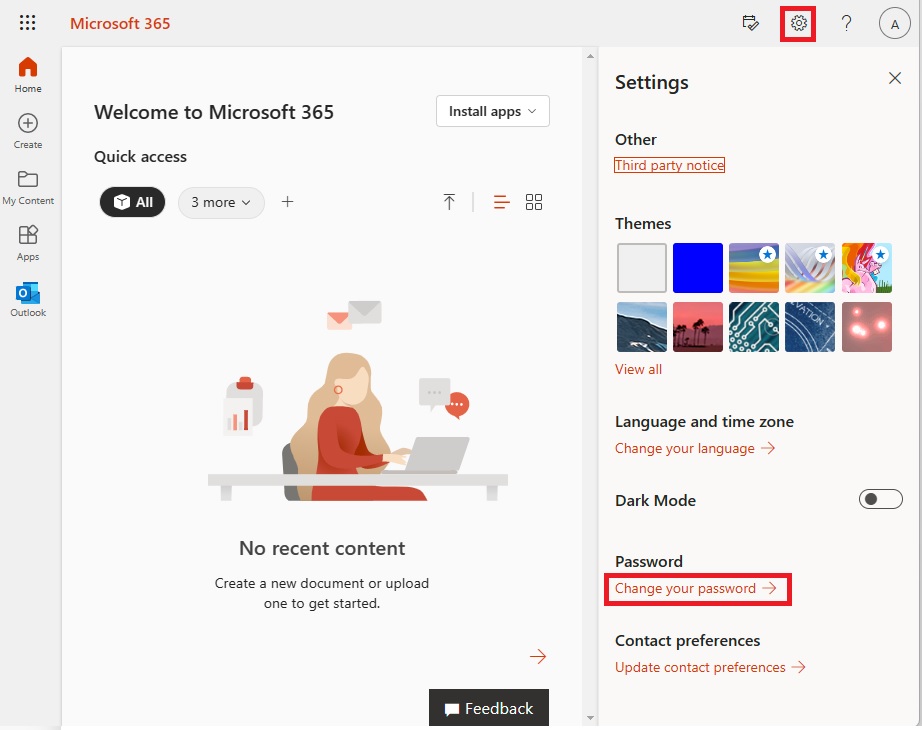Choose the pink bokeh lights theme
922x730 pixels.
(867, 327)
